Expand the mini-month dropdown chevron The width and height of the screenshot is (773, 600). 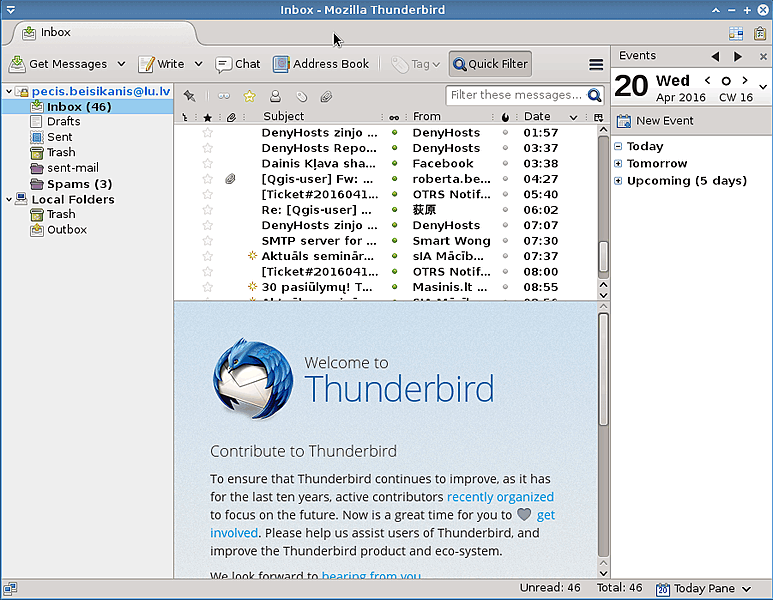pos(763,87)
